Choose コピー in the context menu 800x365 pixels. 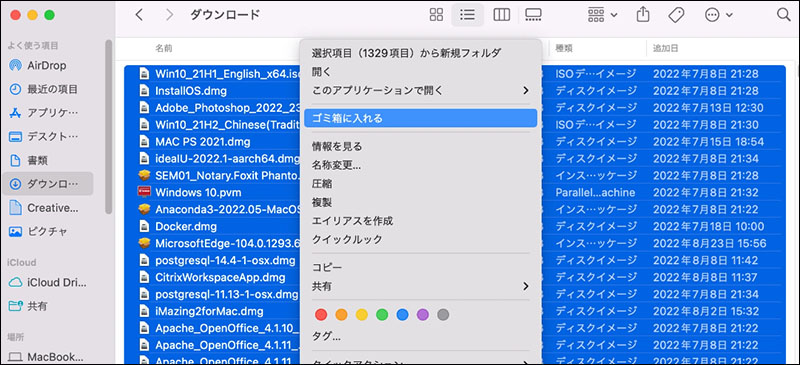[x=420, y=267]
